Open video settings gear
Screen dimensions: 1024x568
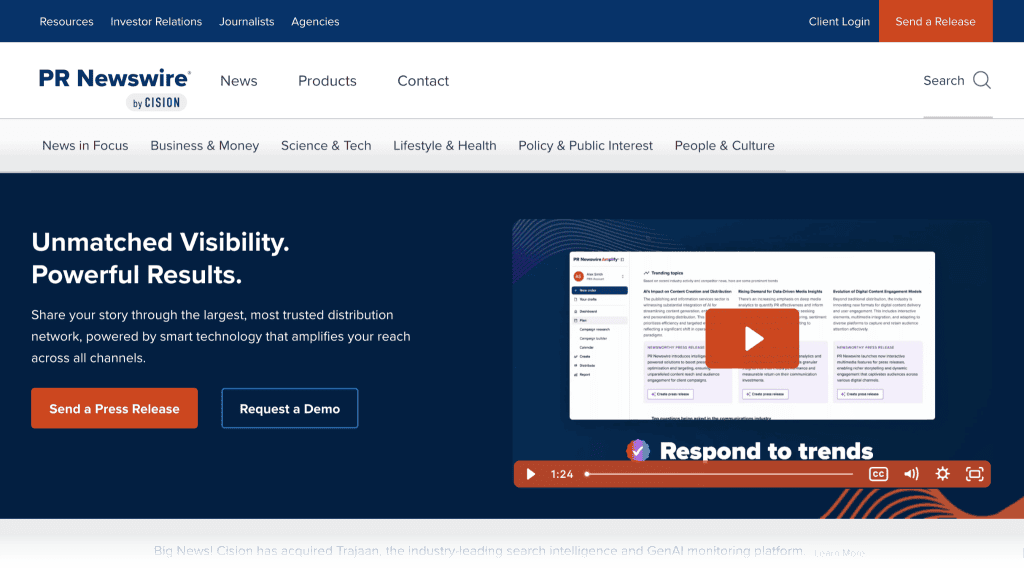tap(942, 474)
